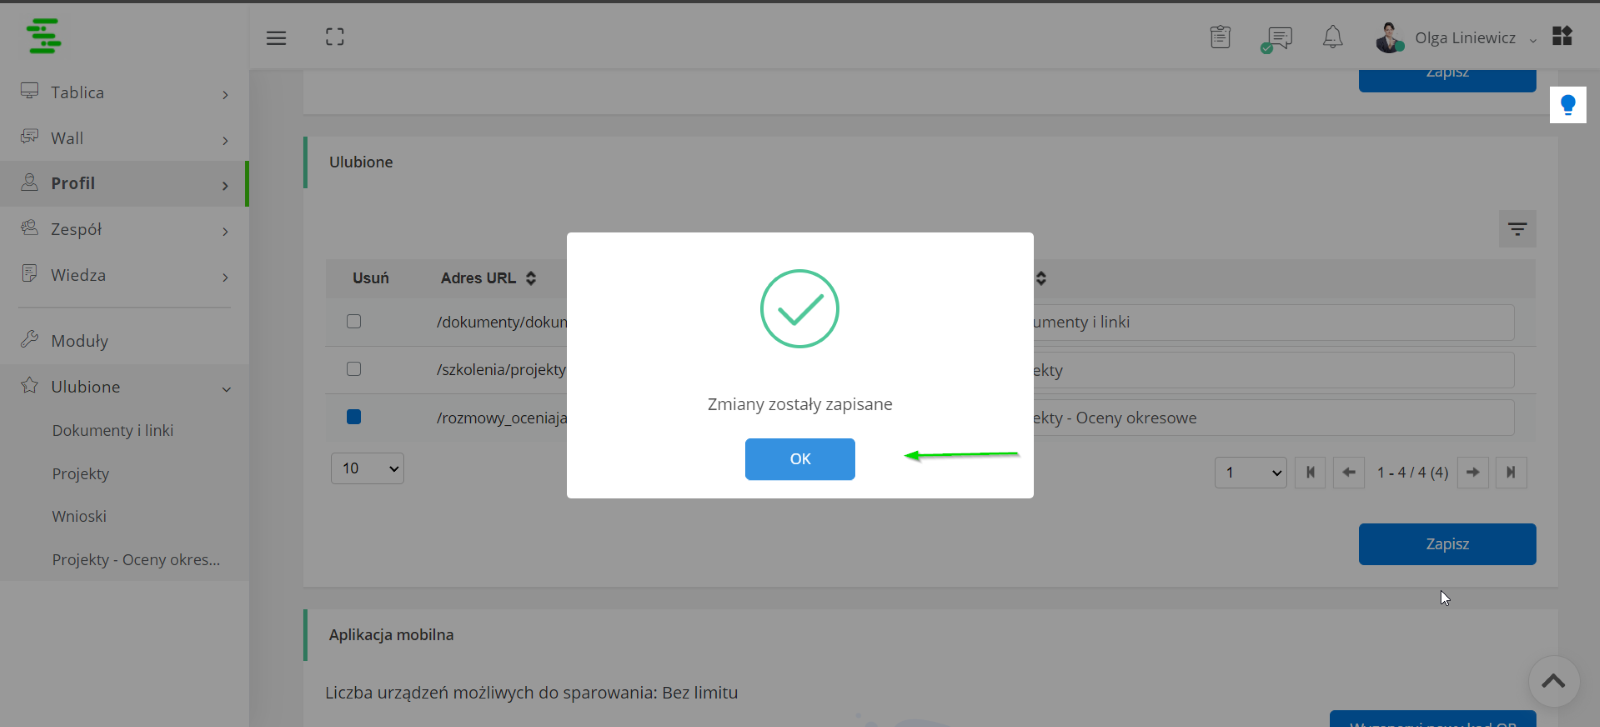Viewport: 1600px width, 727px height.
Task: Open the Olga Liniewicz user menu
Action: tap(1455, 38)
